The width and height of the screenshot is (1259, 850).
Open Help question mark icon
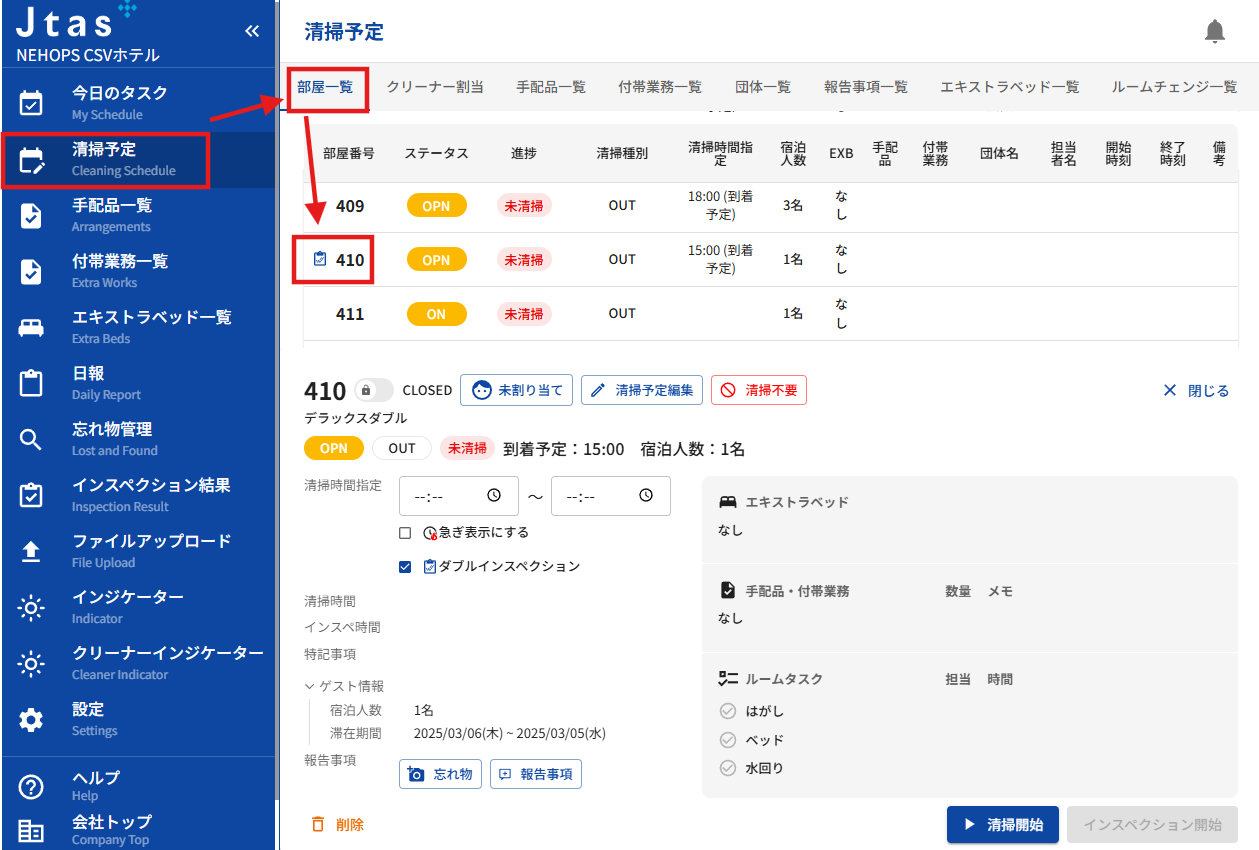[31, 786]
